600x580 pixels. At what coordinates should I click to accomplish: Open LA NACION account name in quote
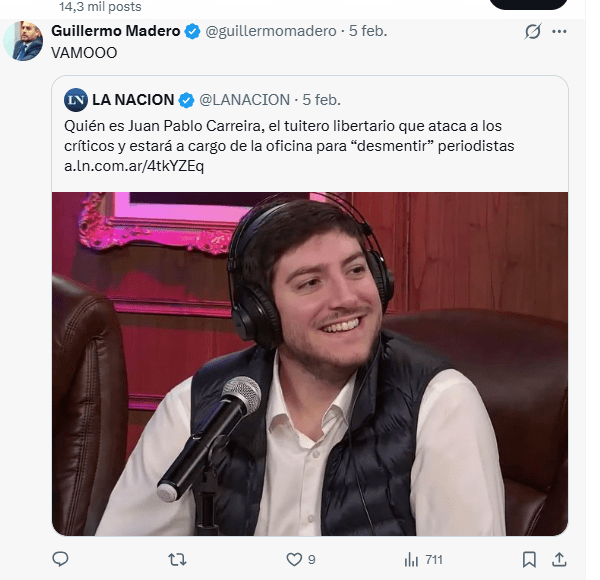coord(133,100)
